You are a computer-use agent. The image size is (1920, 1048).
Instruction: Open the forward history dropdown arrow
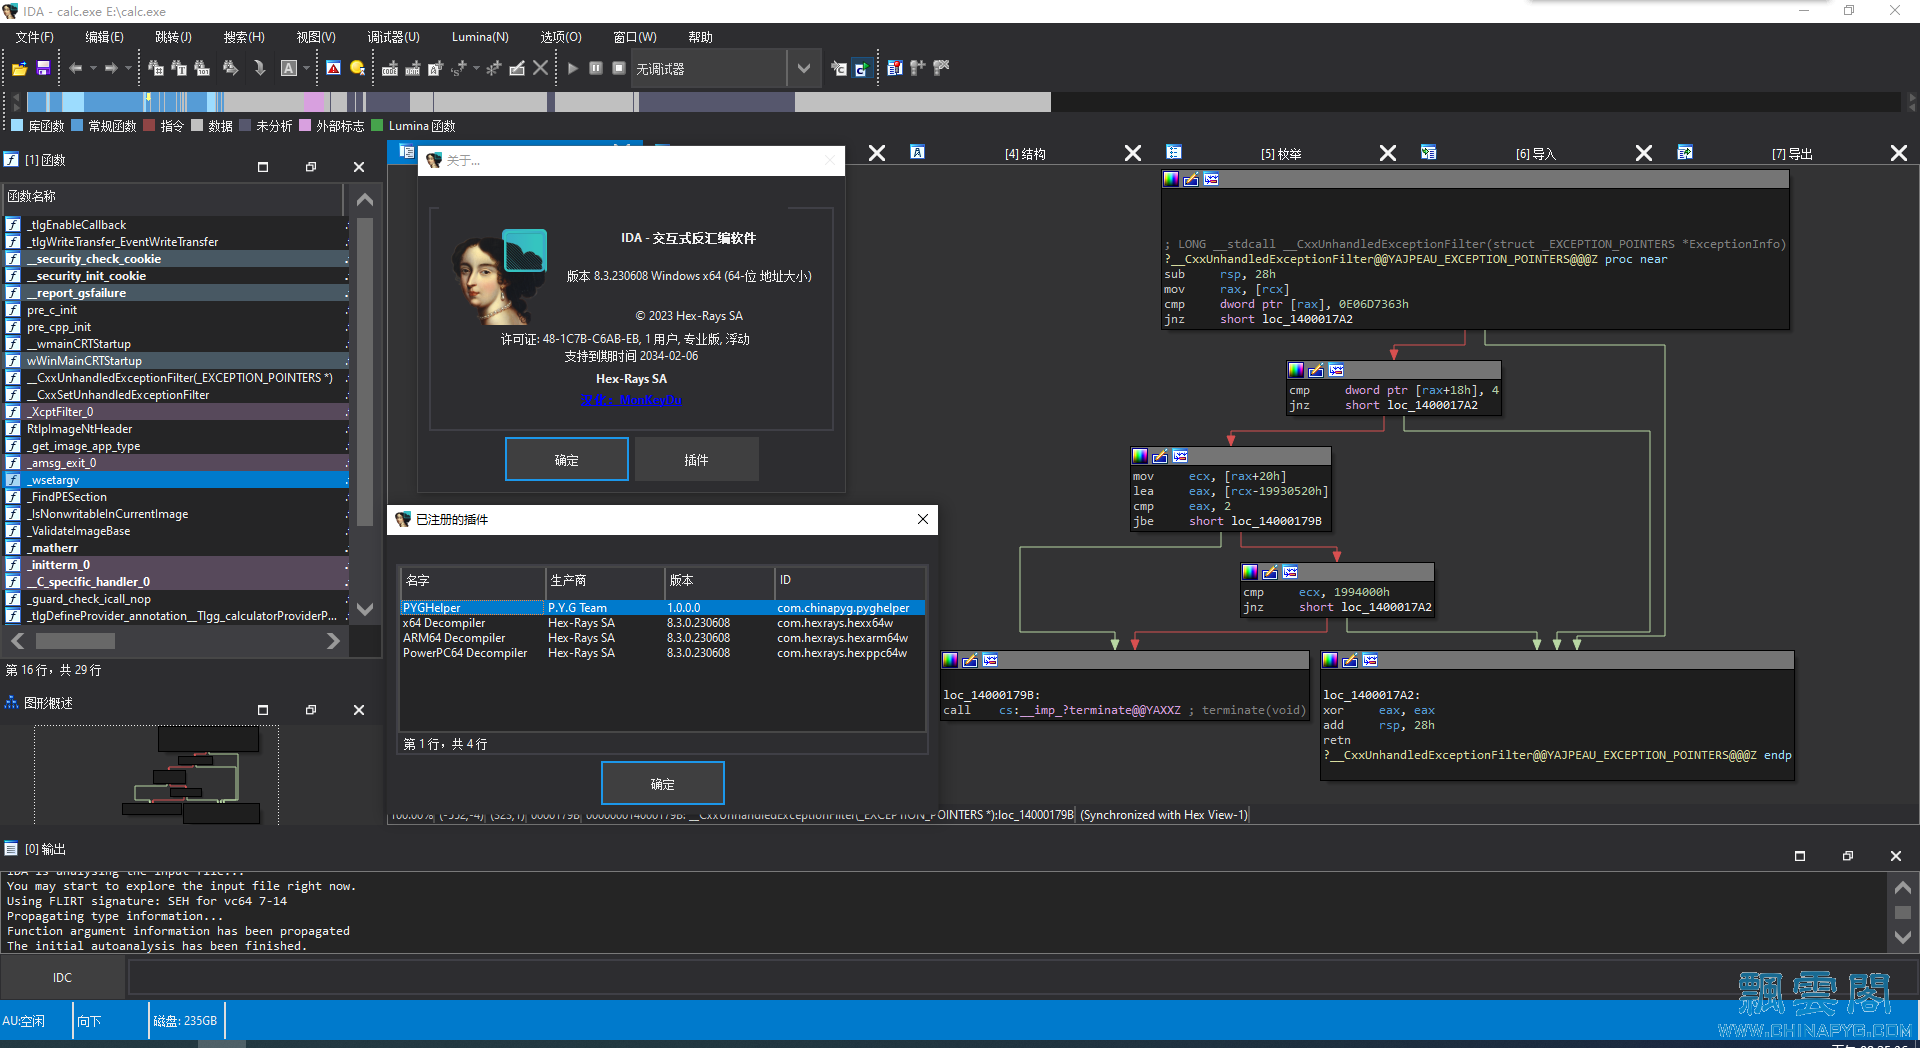click(128, 68)
